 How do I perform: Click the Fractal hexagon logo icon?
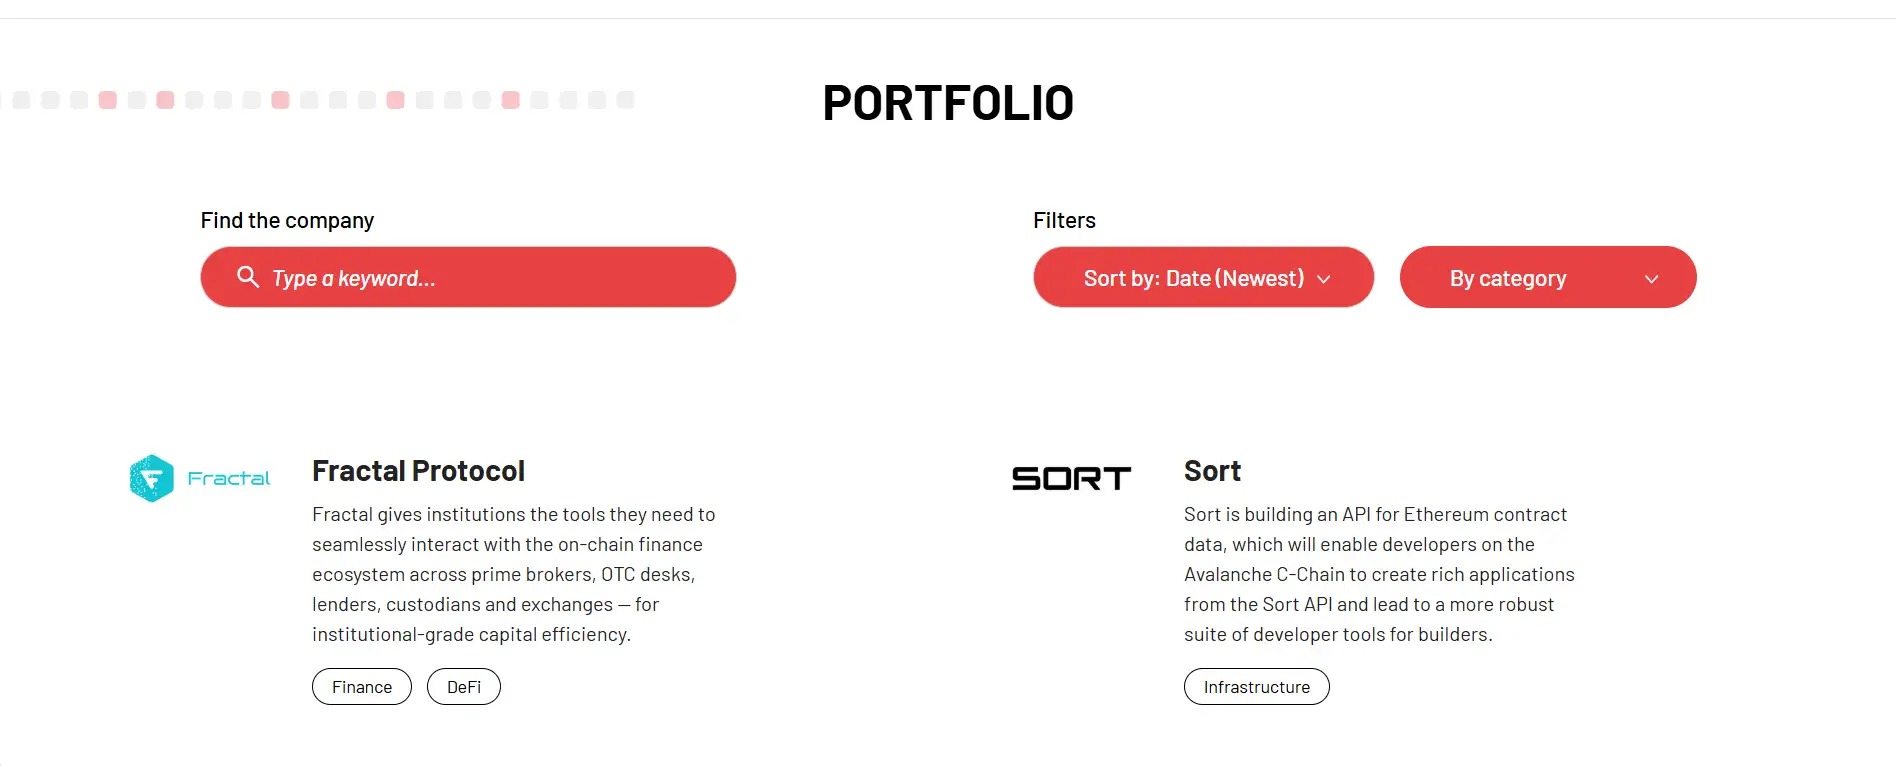(152, 478)
